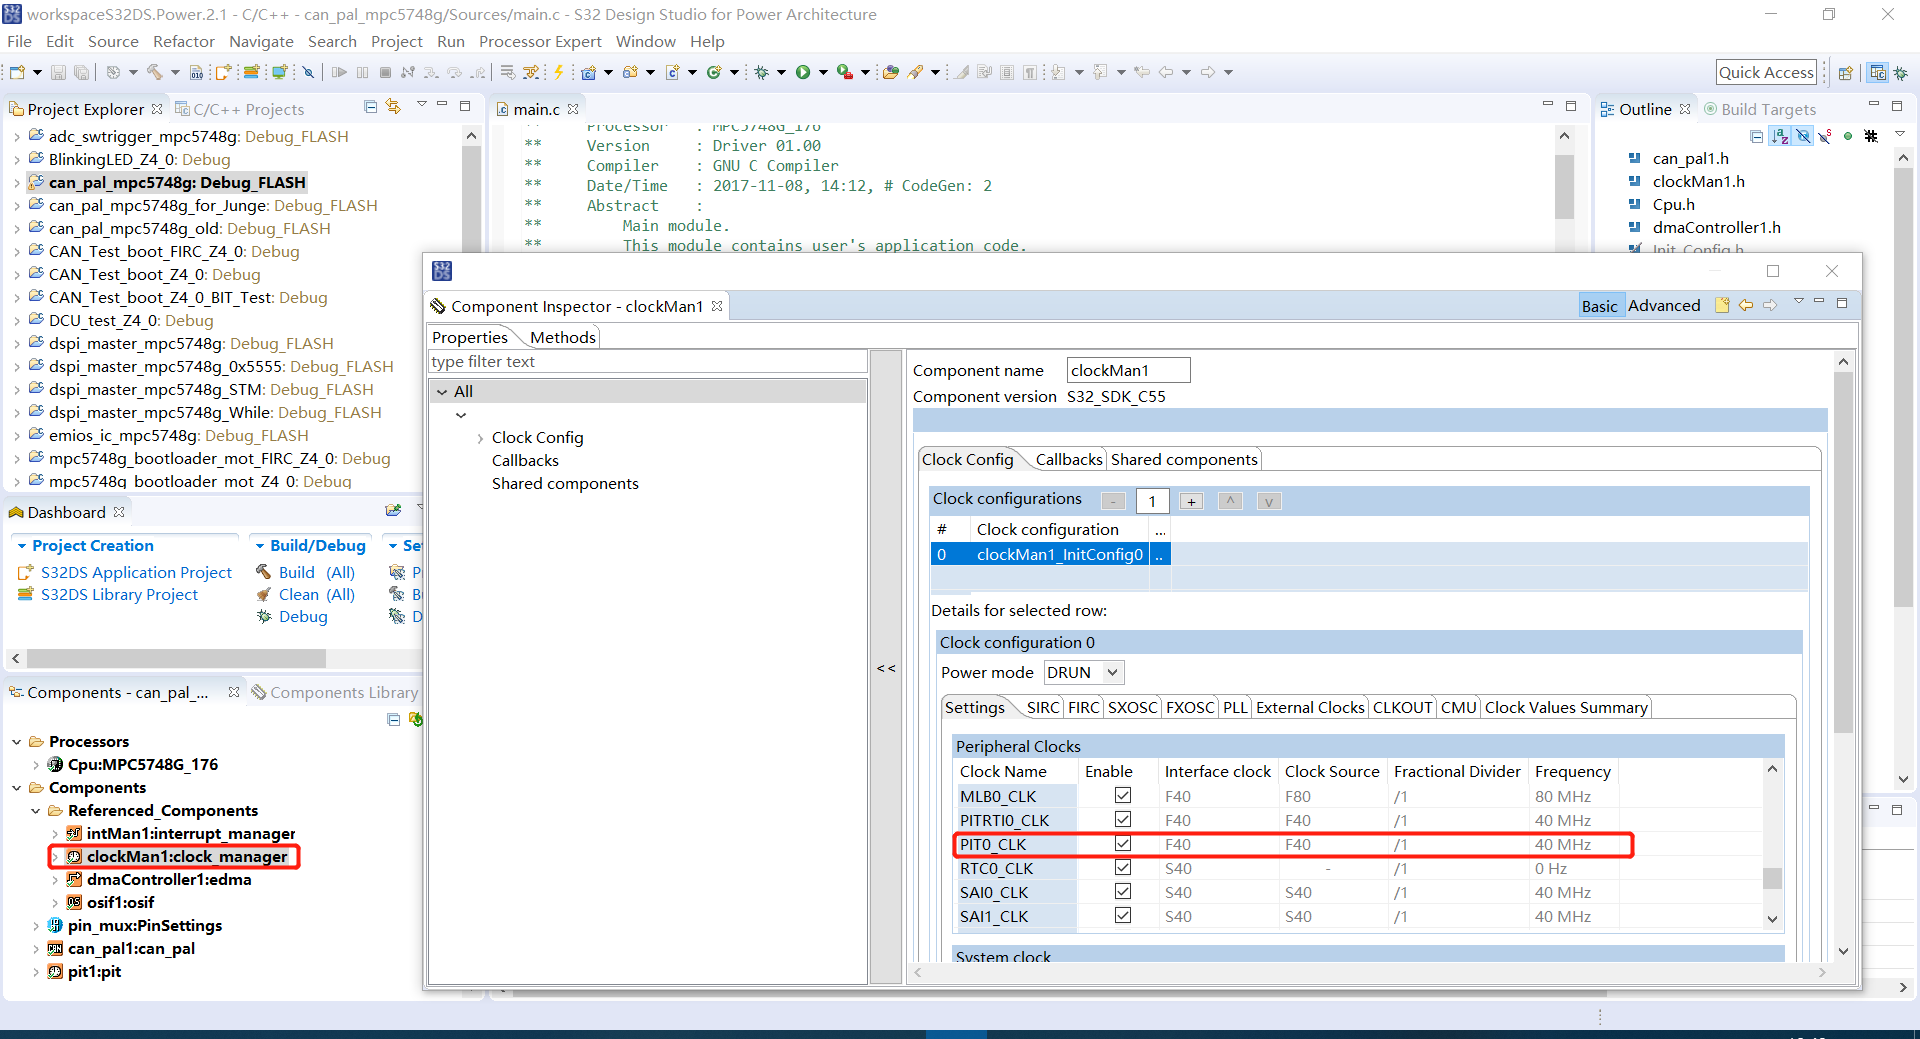This screenshot has width=1920, height=1039.
Task: Switch to the CLKOUT tab
Action: [x=1402, y=707]
